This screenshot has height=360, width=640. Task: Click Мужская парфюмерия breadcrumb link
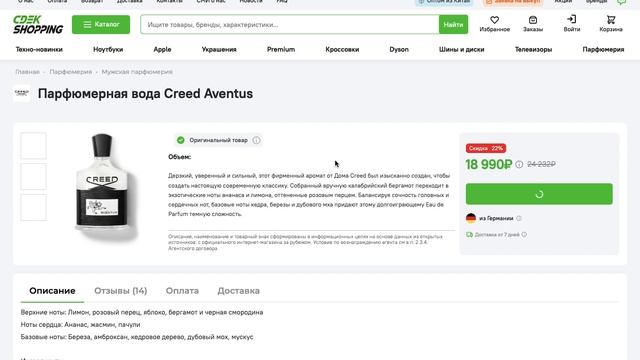click(137, 72)
